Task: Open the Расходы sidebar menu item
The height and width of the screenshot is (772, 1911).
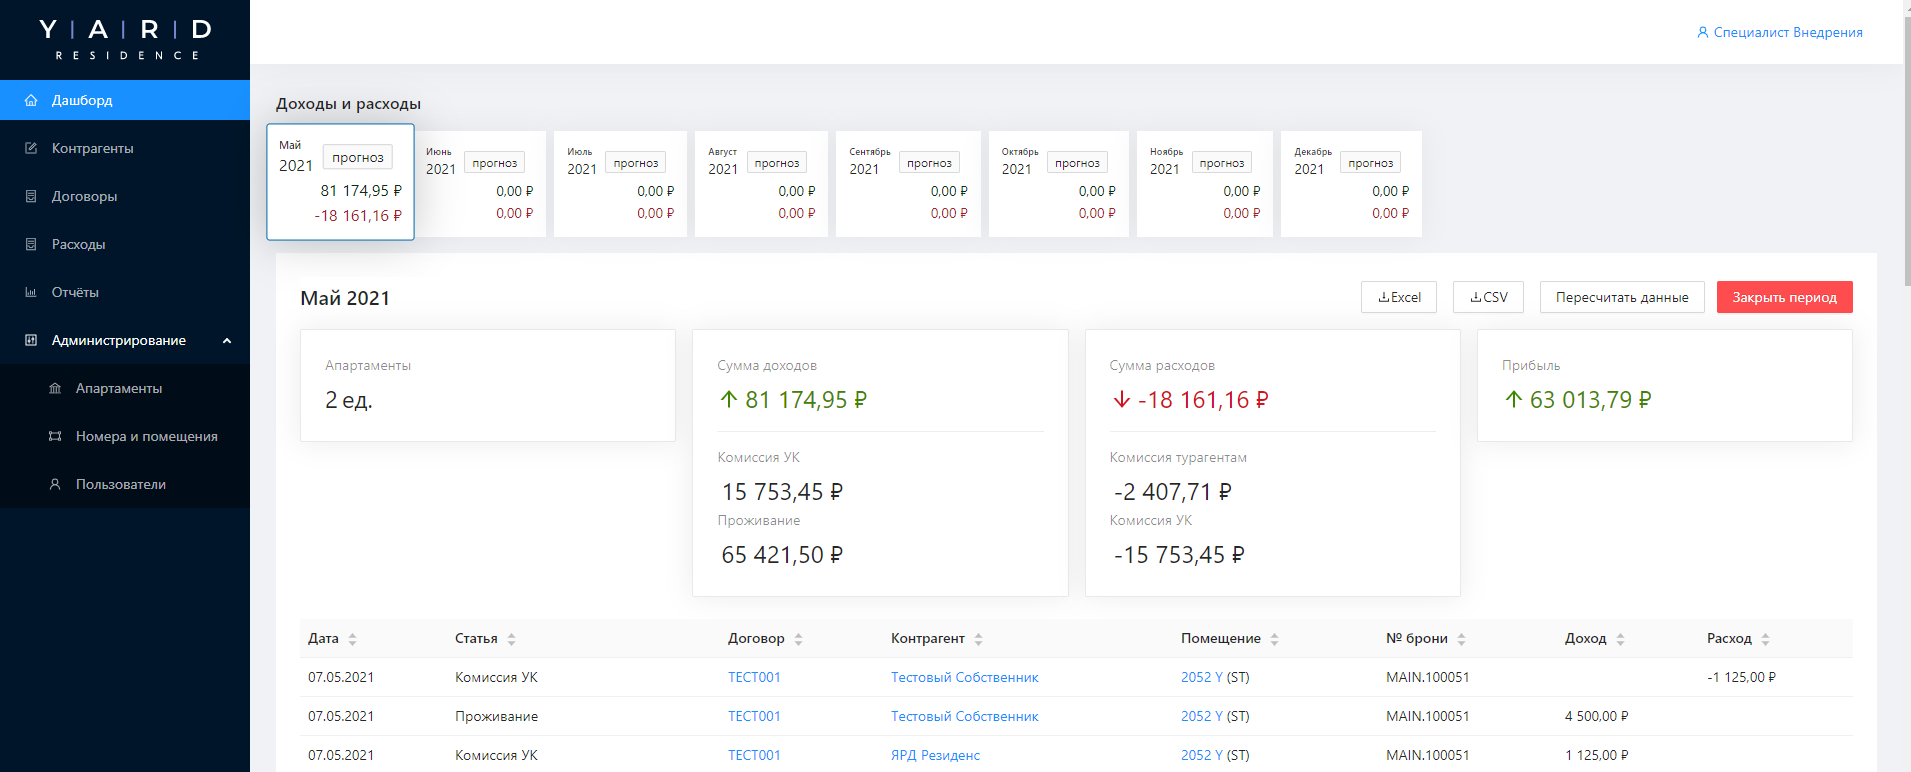Action: [78, 244]
